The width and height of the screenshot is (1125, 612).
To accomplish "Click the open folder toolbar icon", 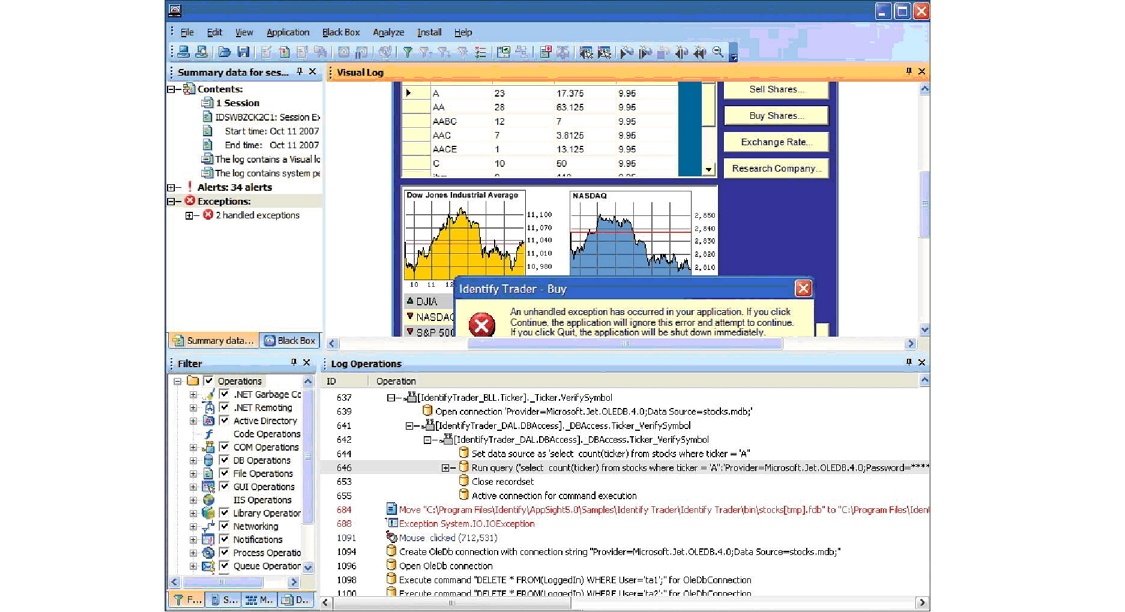I will pos(225,52).
